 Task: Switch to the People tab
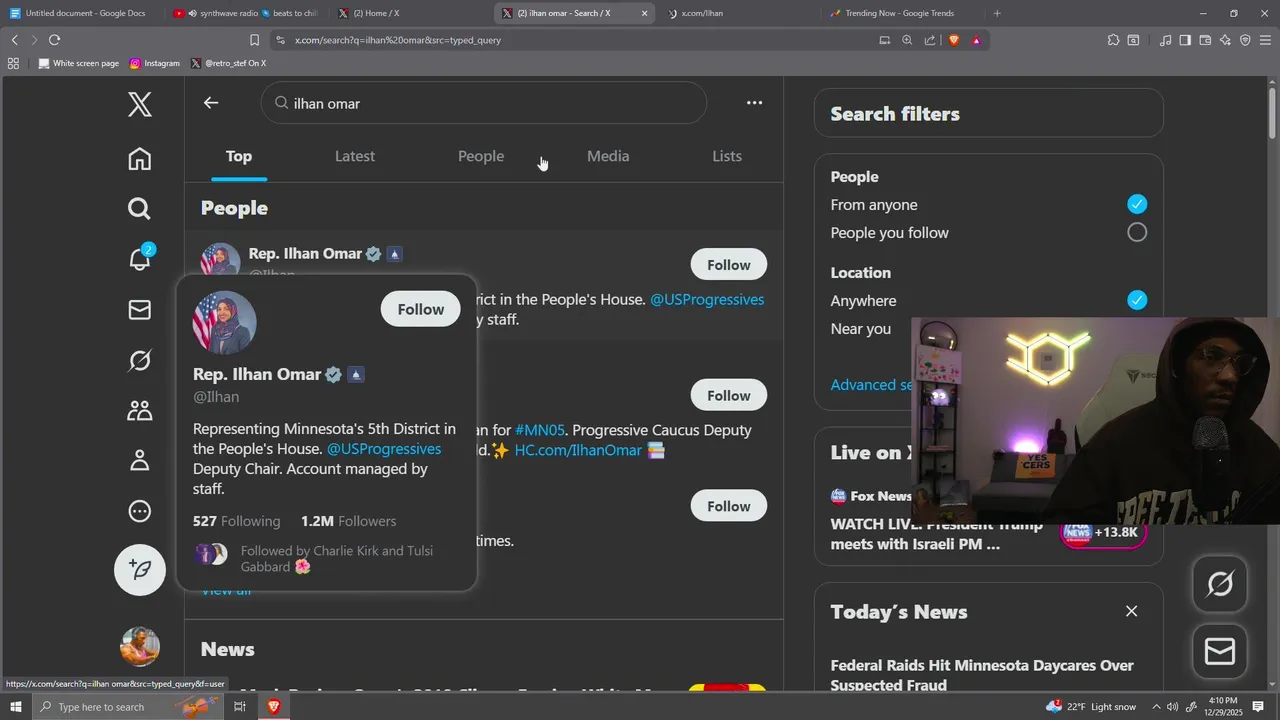(481, 156)
